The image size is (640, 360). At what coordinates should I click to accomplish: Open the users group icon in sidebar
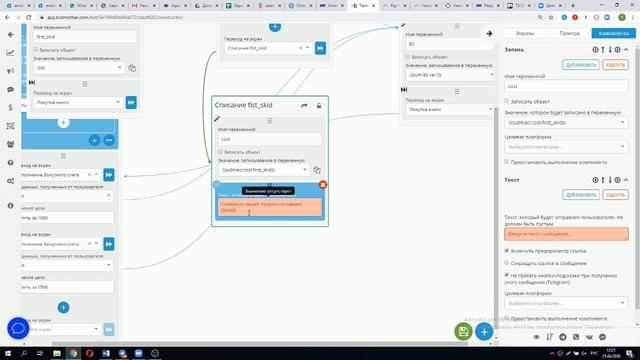[11, 144]
